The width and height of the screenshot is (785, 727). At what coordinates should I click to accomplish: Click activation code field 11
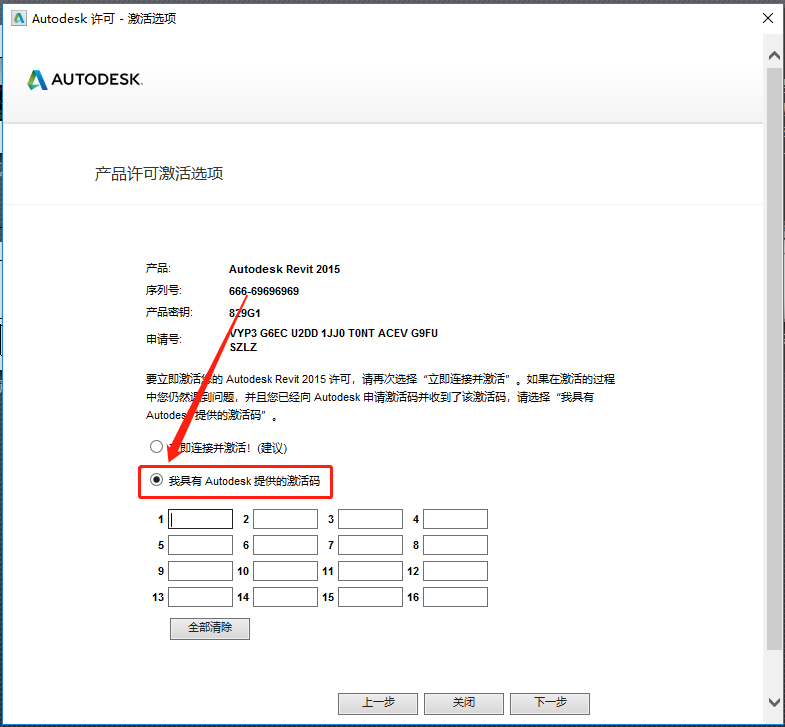370,571
